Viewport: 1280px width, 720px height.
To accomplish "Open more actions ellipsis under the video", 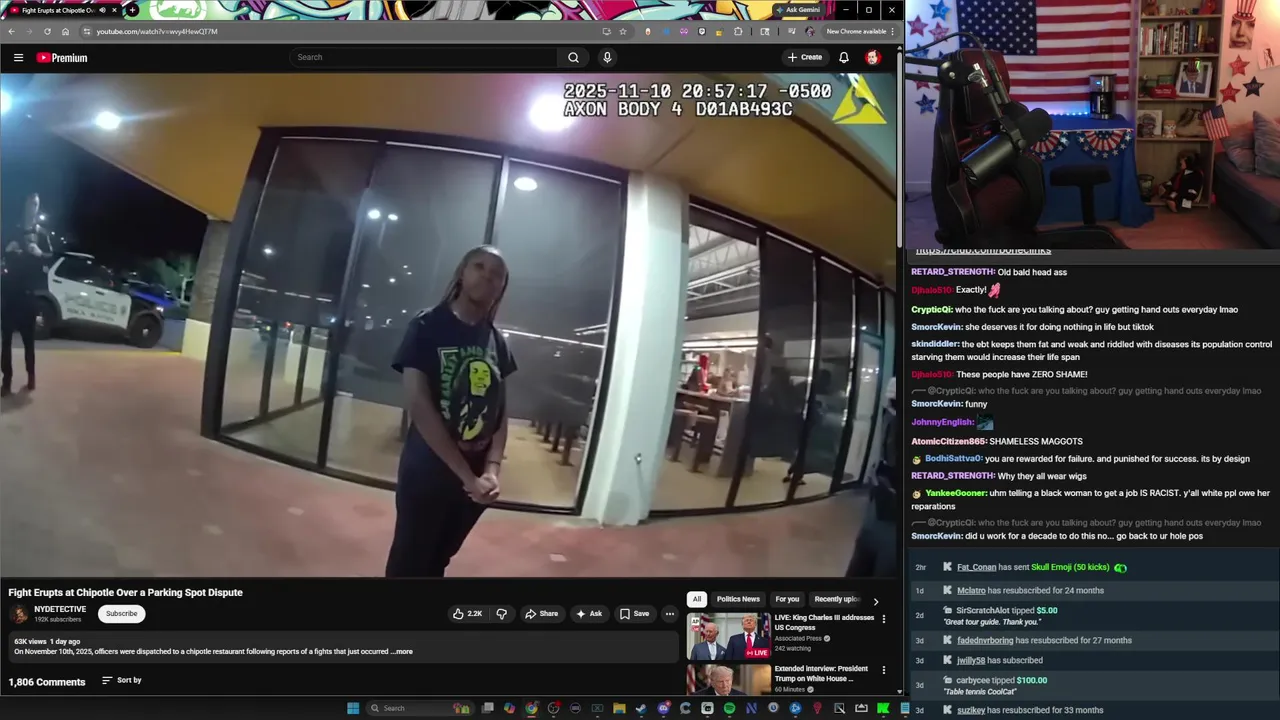I will pyautogui.click(x=670, y=614).
